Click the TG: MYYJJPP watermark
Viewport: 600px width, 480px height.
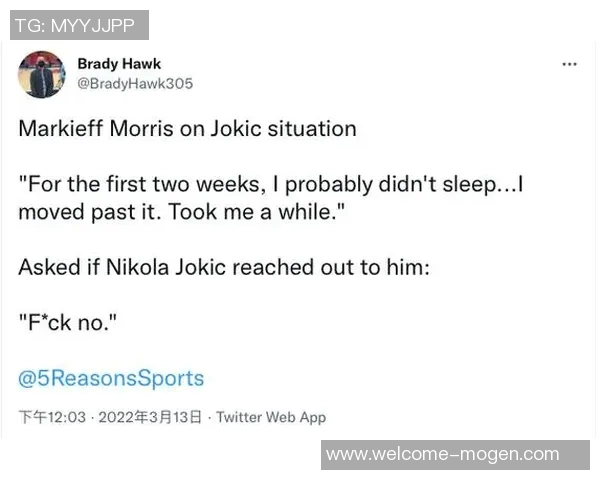(79, 25)
